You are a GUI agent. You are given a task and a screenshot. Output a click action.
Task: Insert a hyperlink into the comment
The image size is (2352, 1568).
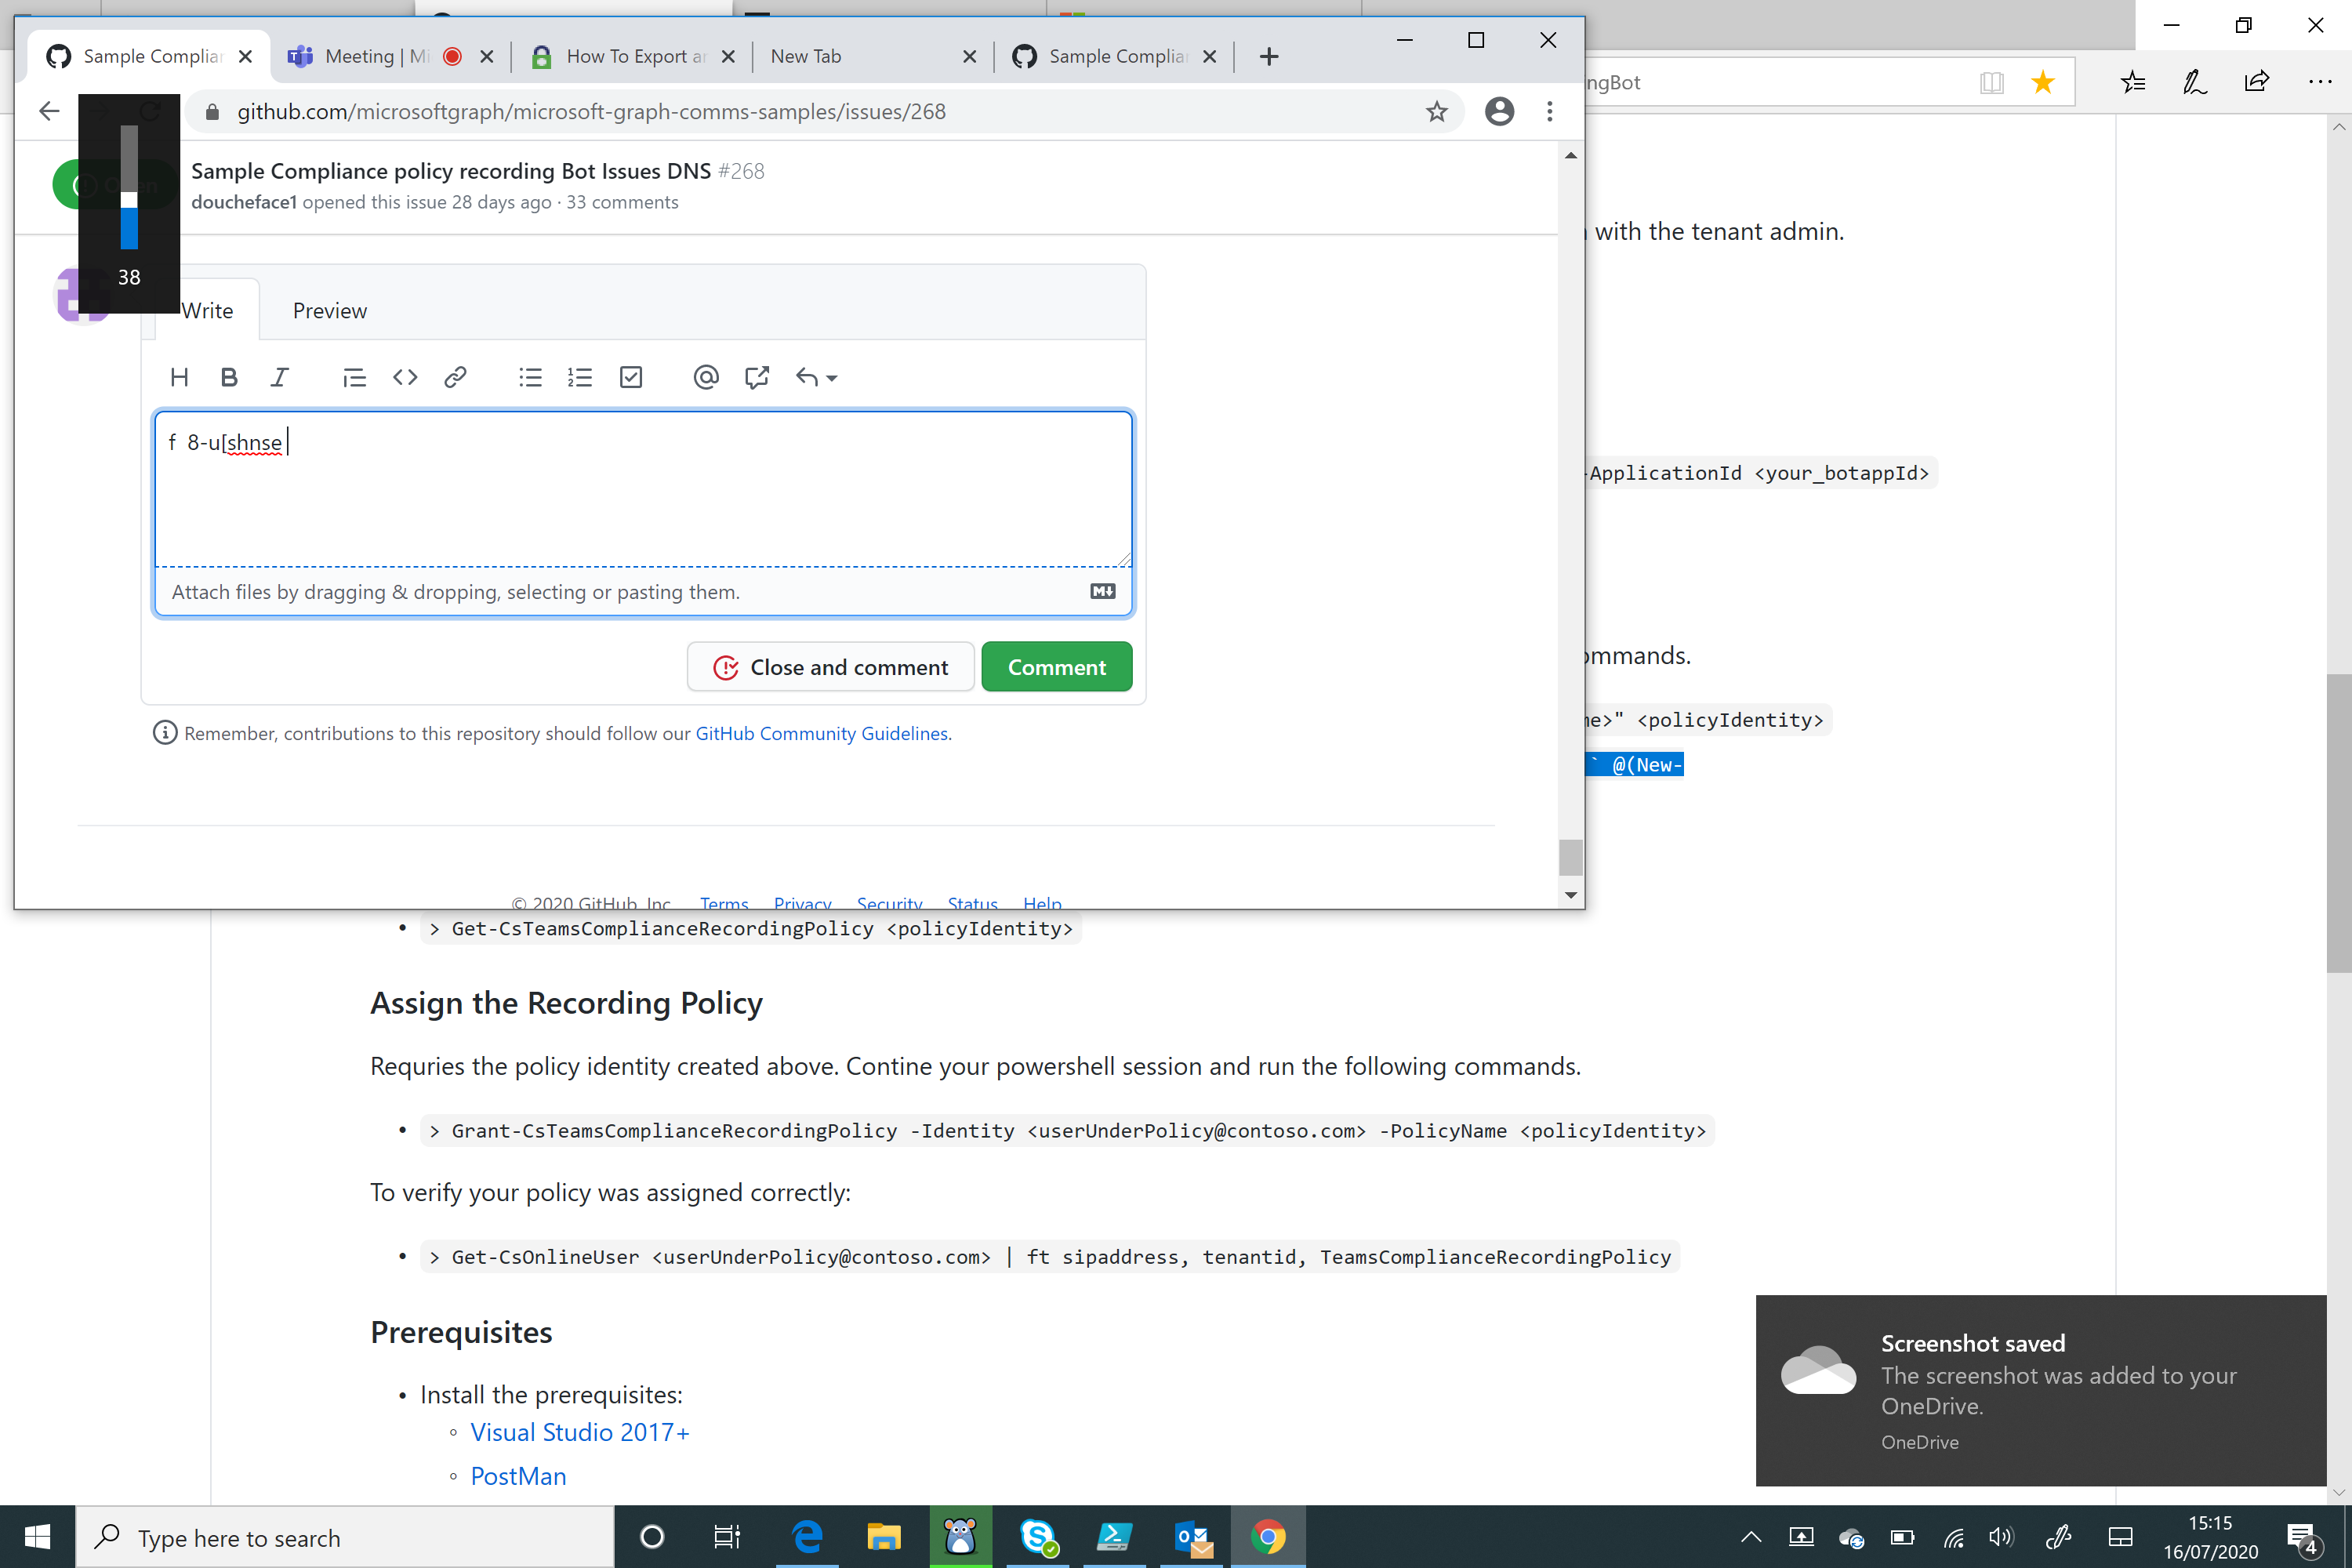click(456, 377)
